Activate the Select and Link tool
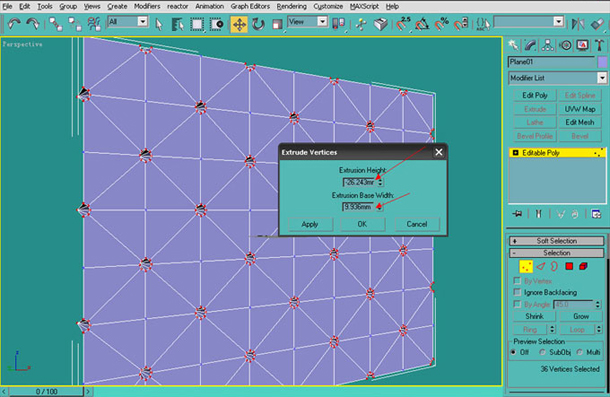This screenshot has width=610, height=397. click(x=56, y=24)
